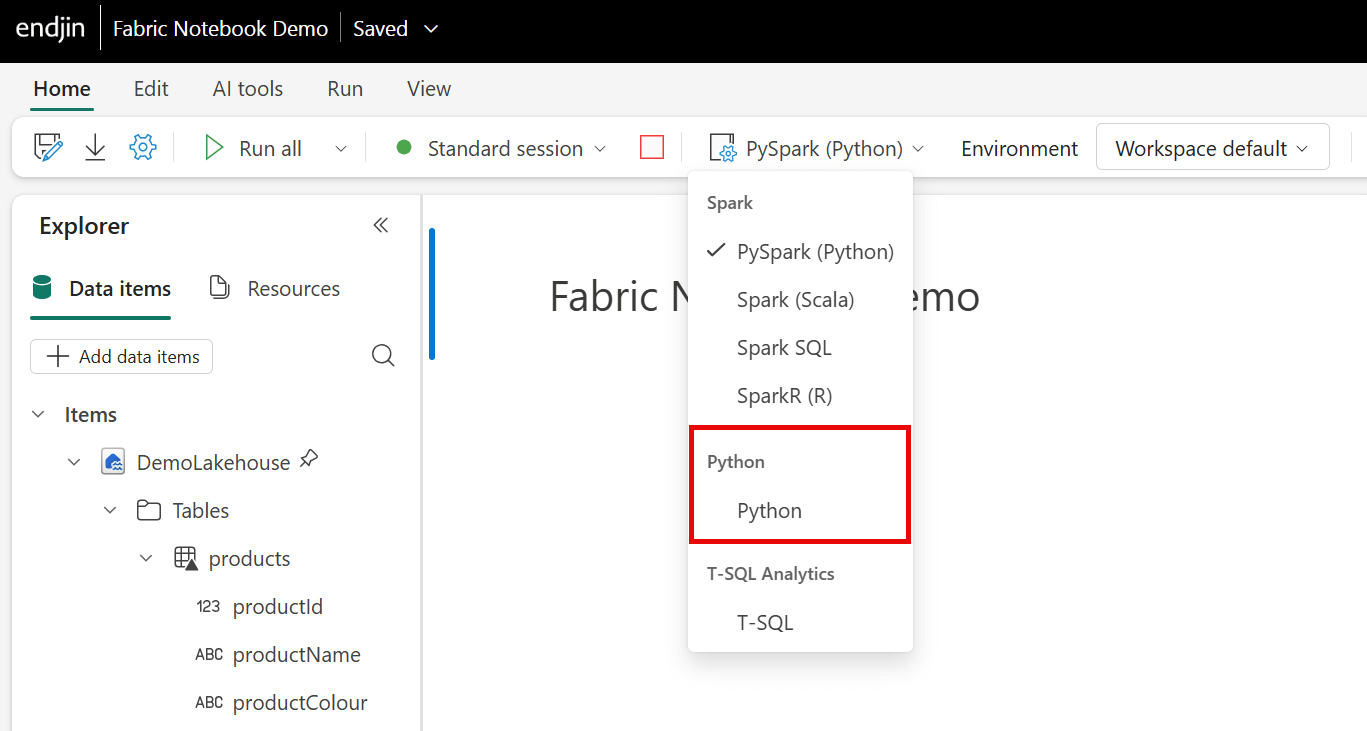Click the red stop session square
The width and height of the screenshot is (1367, 731).
tap(652, 148)
